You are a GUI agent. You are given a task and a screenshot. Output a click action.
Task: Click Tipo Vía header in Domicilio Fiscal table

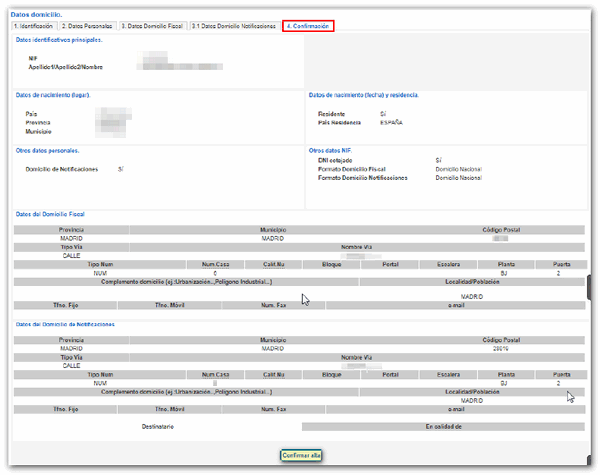click(x=71, y=247)
